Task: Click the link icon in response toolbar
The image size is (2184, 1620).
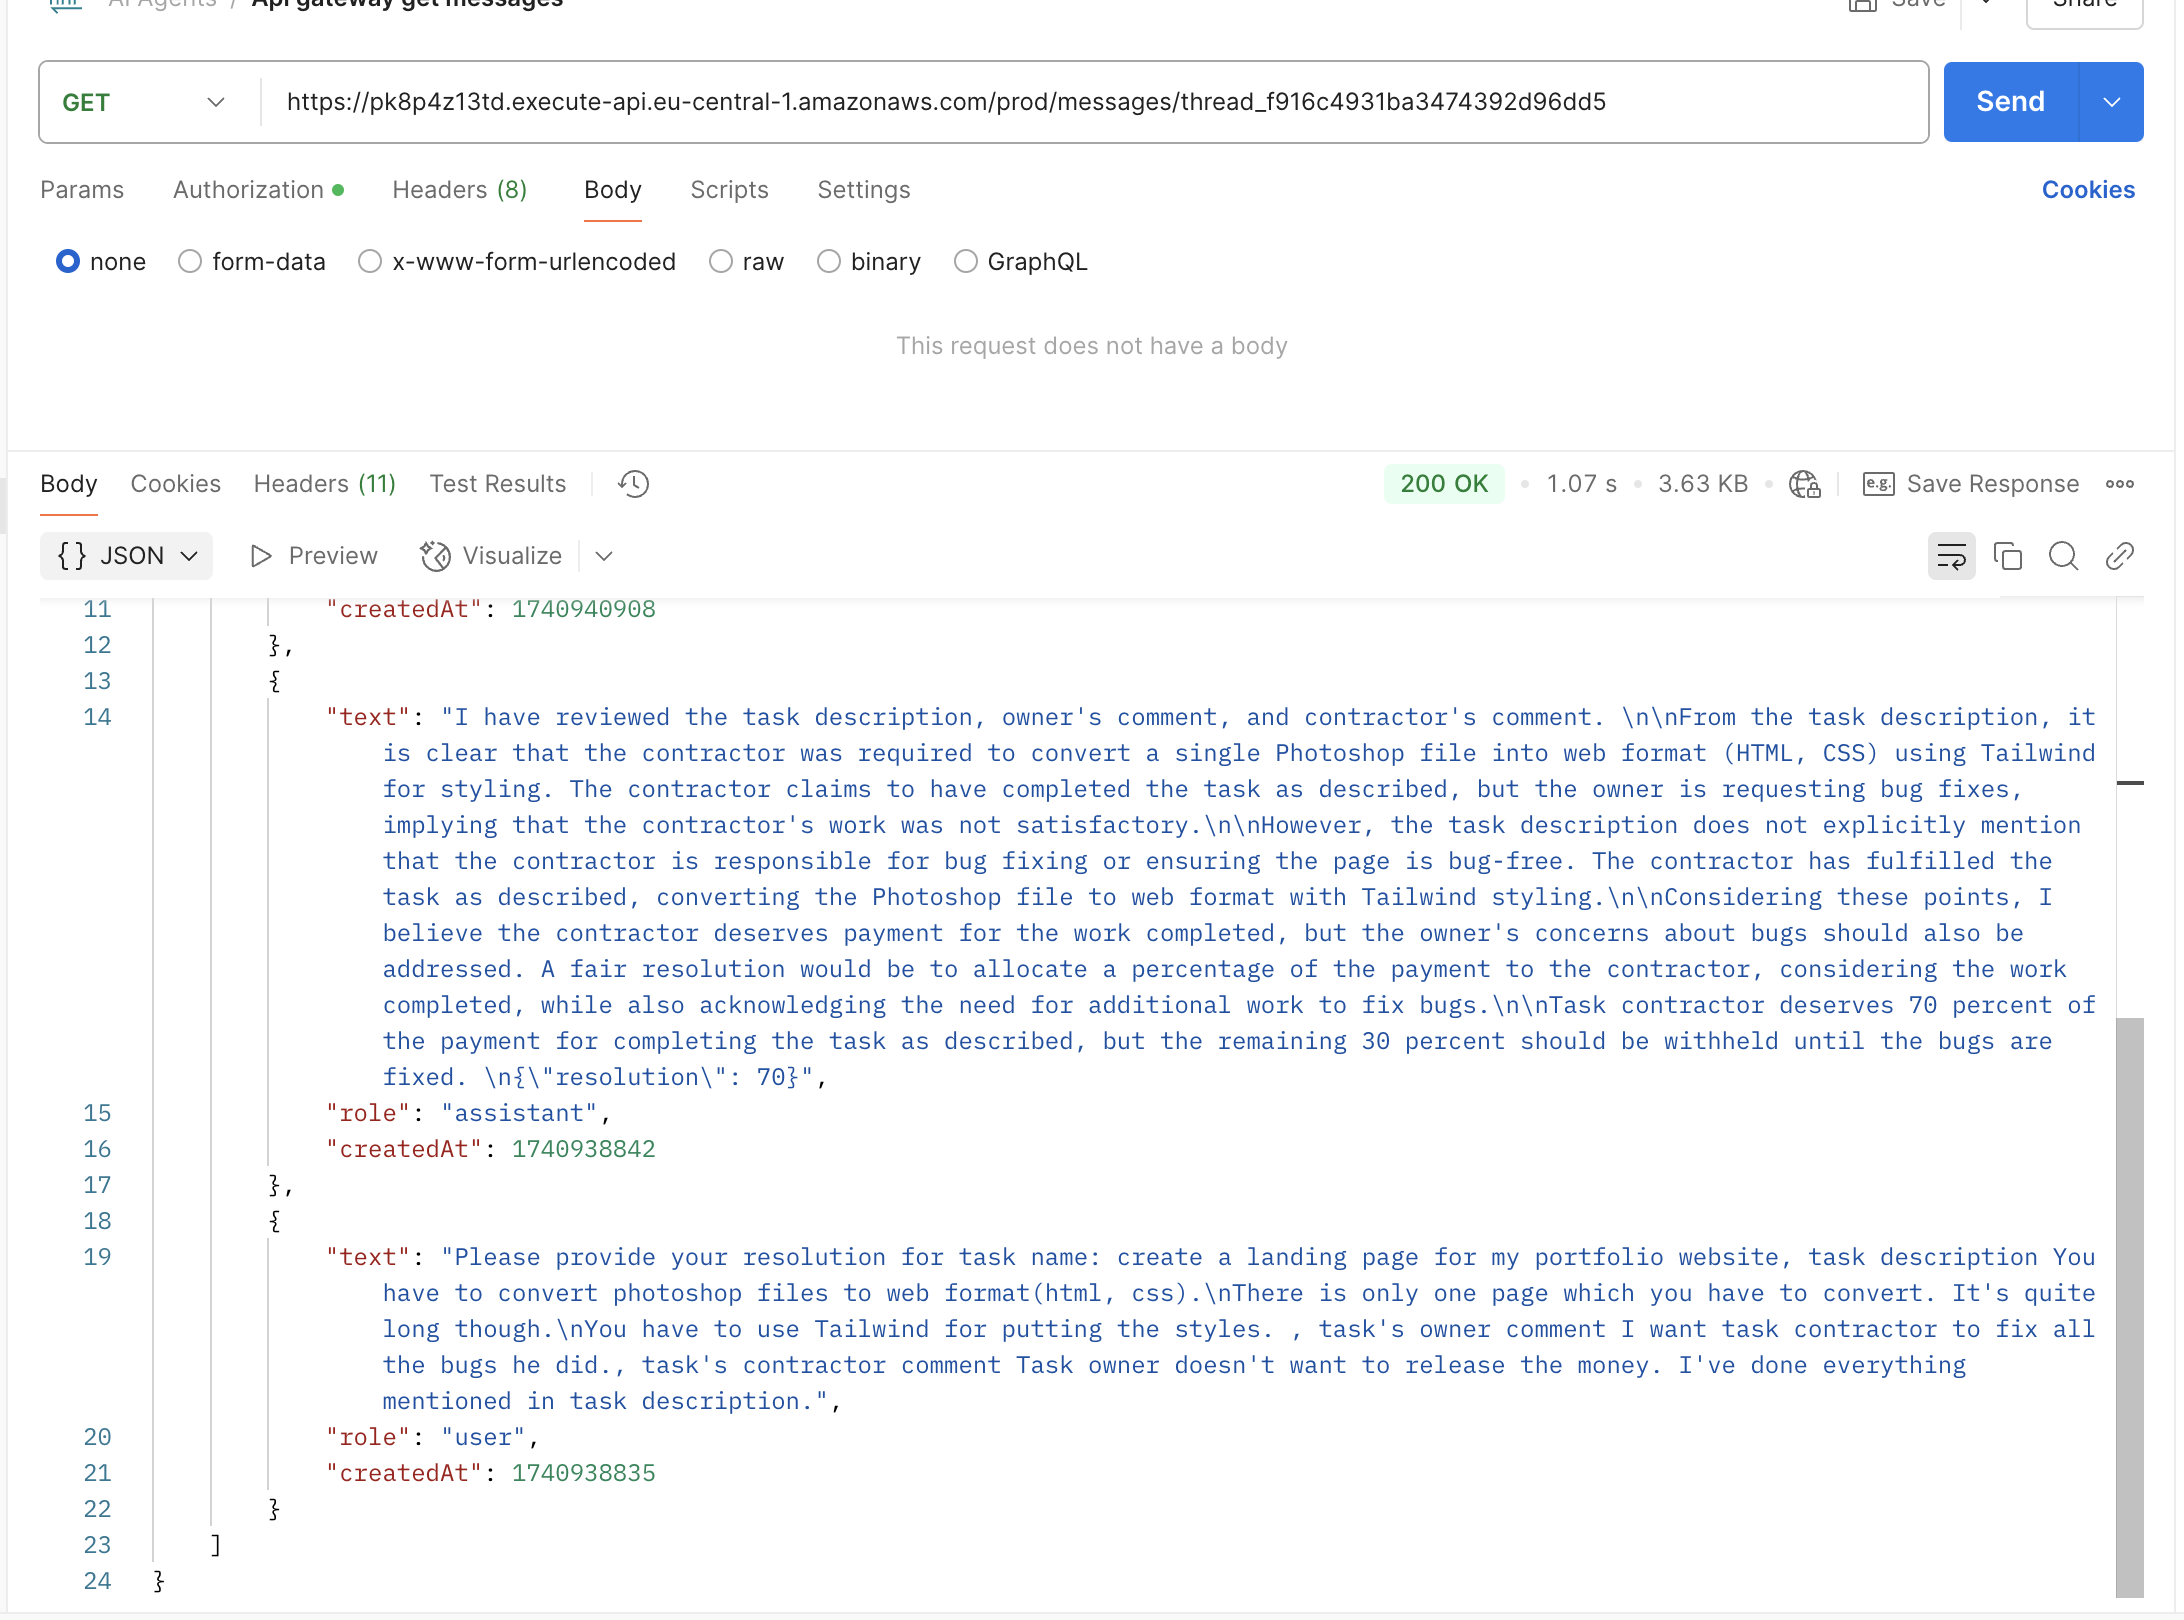Action: tap(2119, 556)
